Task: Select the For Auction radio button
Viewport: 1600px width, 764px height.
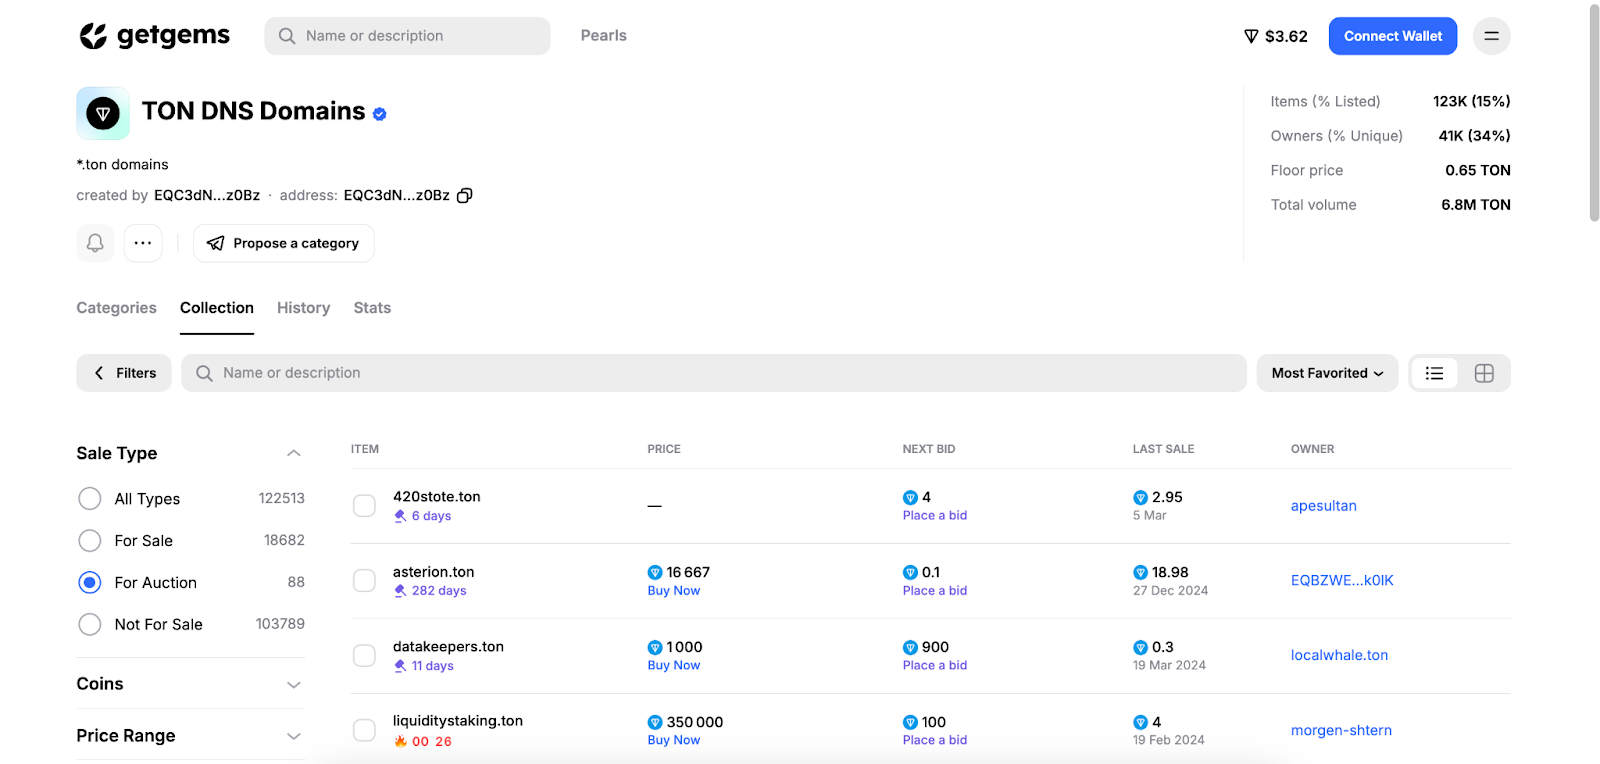Action: 90,582
